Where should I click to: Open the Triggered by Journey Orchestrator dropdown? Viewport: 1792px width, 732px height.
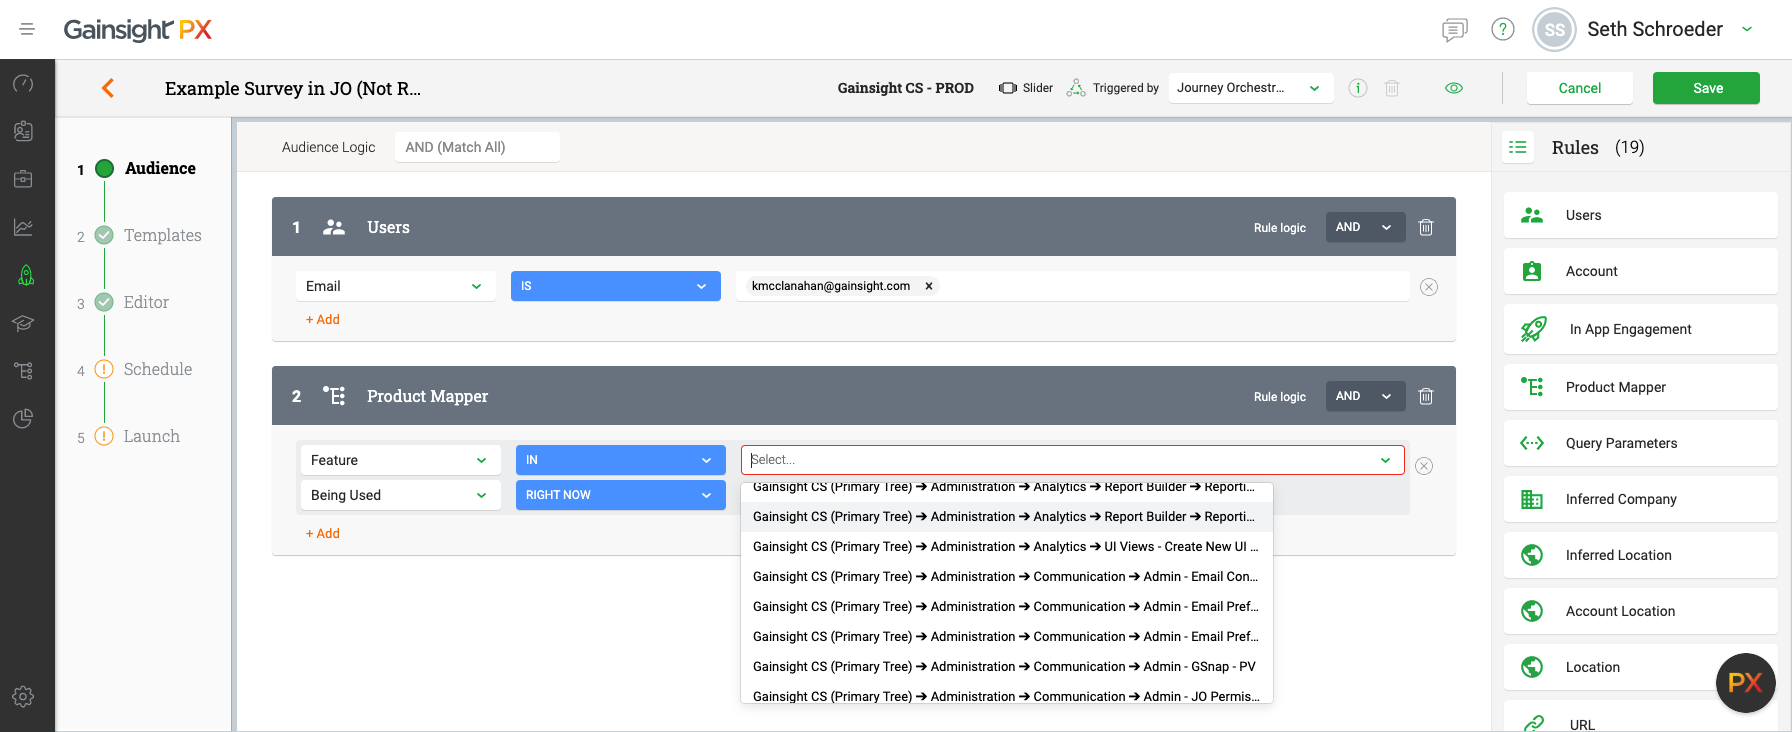tap(1250, 88)
